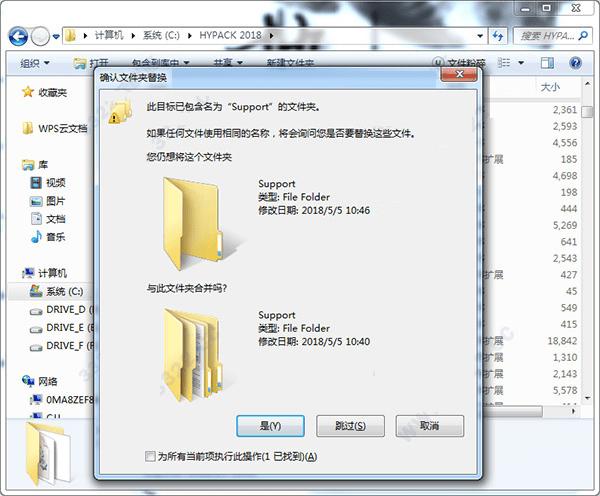Viewport: 600px width, 496px height.
Task: Select 系统 (C:) in the address breadcrumb
Action: pyautogui.click(x=161, y=36)
